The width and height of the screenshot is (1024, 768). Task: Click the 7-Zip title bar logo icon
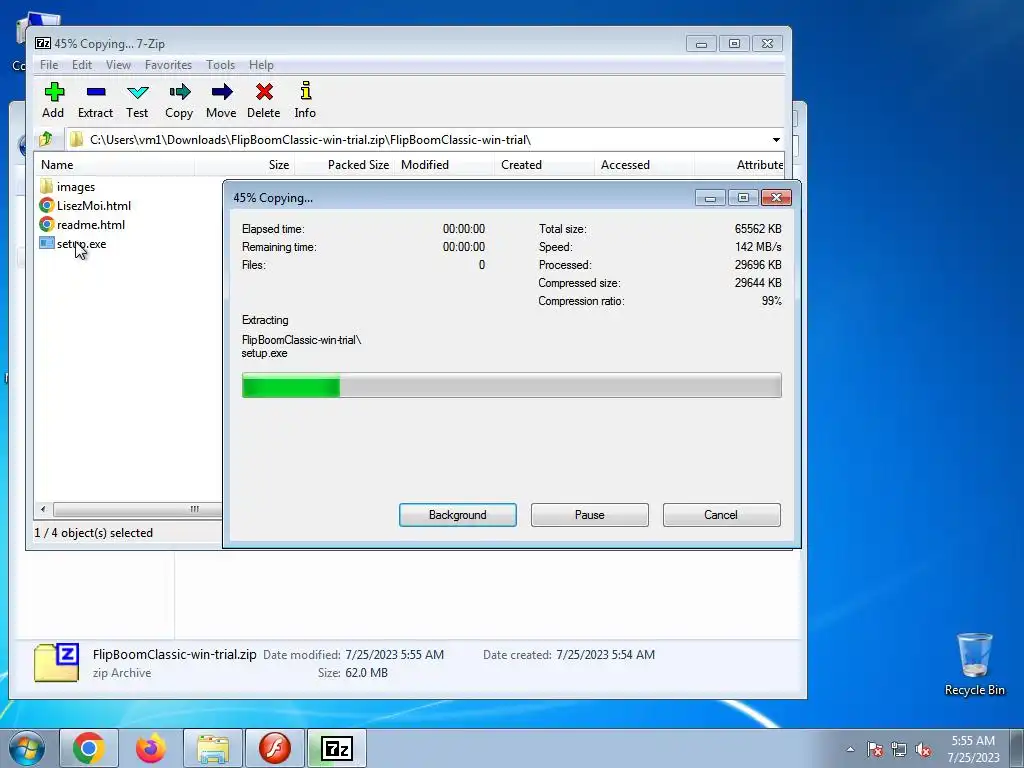point(43,43)
